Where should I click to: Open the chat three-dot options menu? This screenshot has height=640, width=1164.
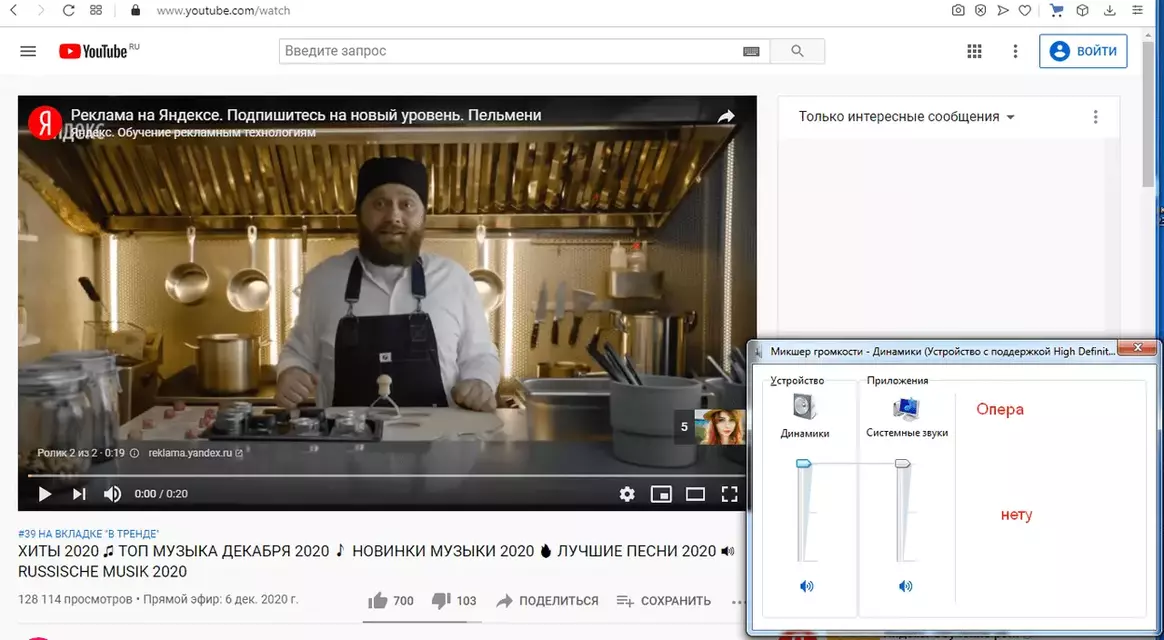click(x=1095, y=117)
